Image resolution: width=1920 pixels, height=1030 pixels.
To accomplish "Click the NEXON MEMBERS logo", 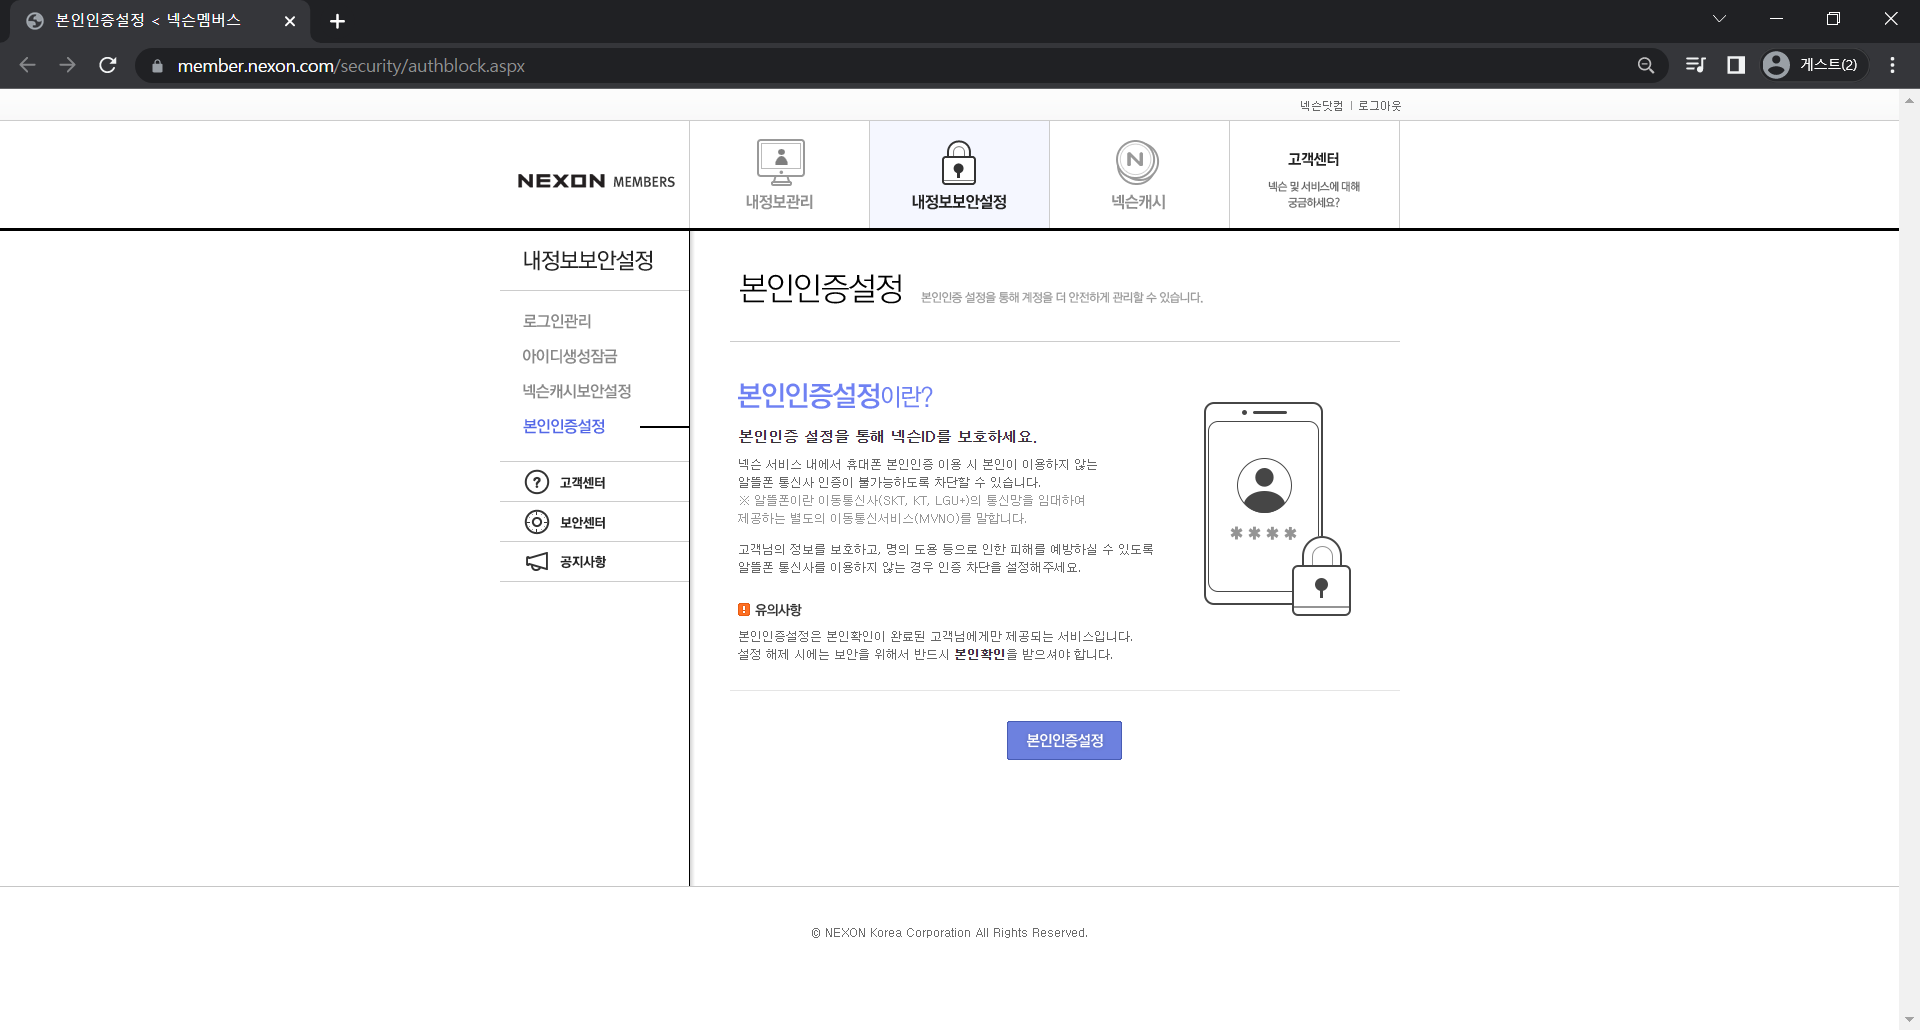I will tap(596, 181).
